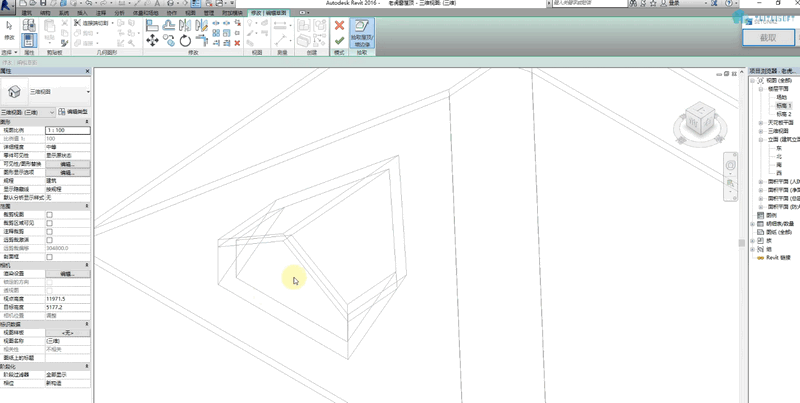Select 场地 in the project browser
Viewport: 800px width, 403px height.
coord(781,97)
